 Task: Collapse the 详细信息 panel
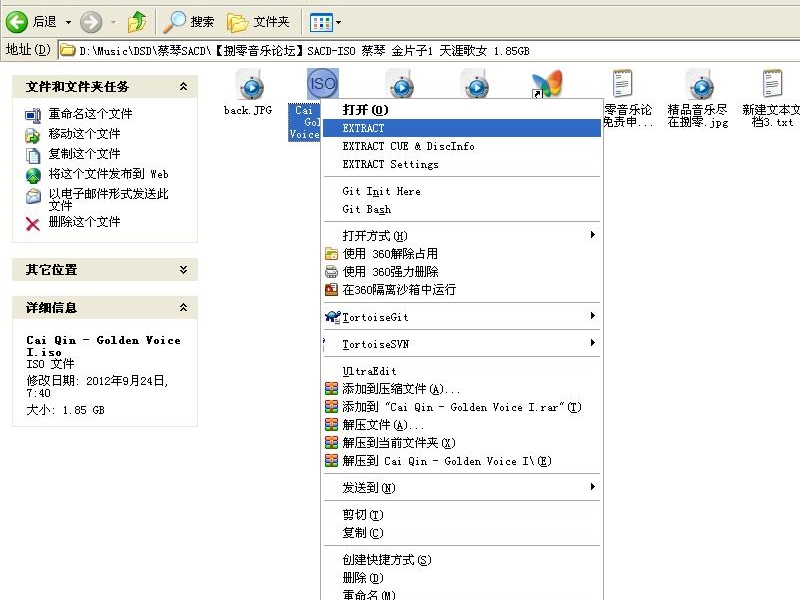[183, 308]
